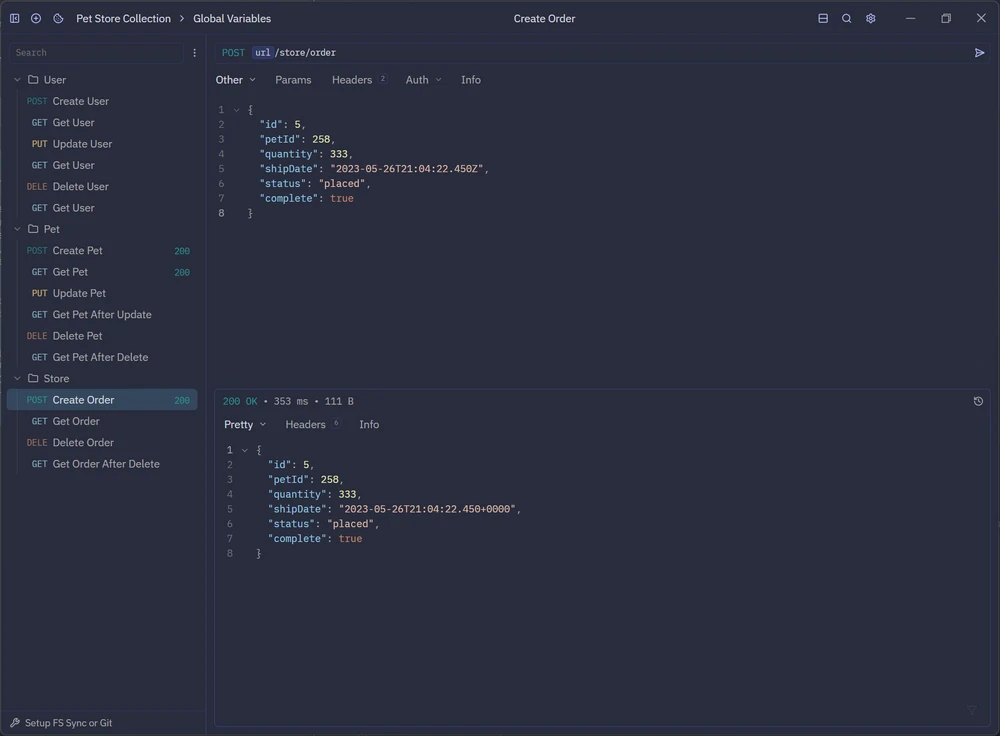Open the sidebar three-dot options menu

195,53
